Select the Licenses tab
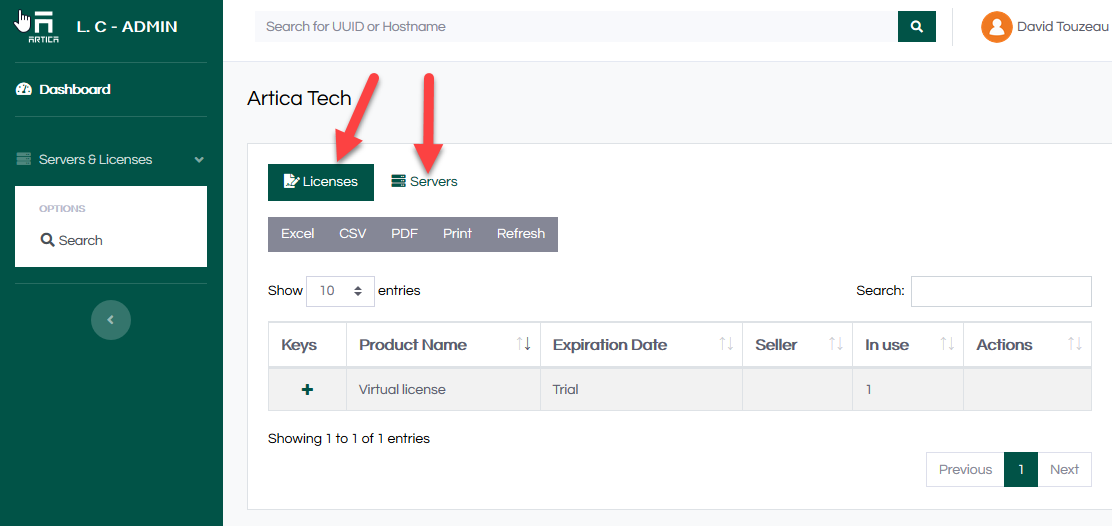Image resolution: width=1112 pixels, height=526 pixels. pyautogui.click(x=320, y=182)
